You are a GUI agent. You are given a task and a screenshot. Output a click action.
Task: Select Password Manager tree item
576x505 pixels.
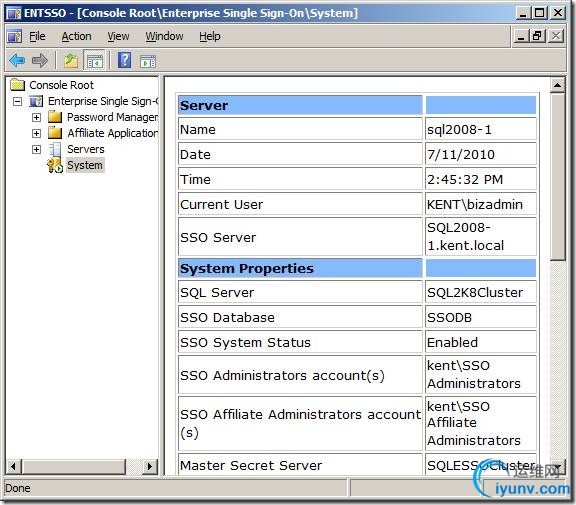(x=112, y=117)
